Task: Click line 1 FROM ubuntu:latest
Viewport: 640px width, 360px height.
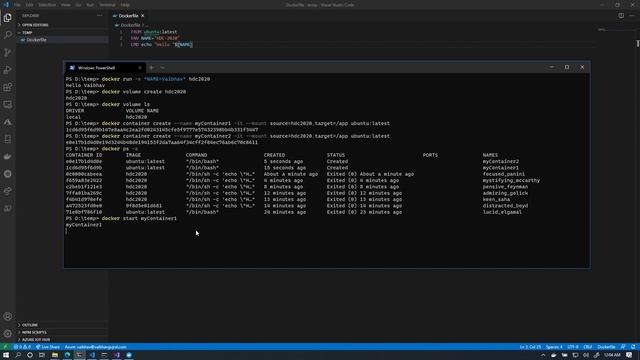Action: 154,32
